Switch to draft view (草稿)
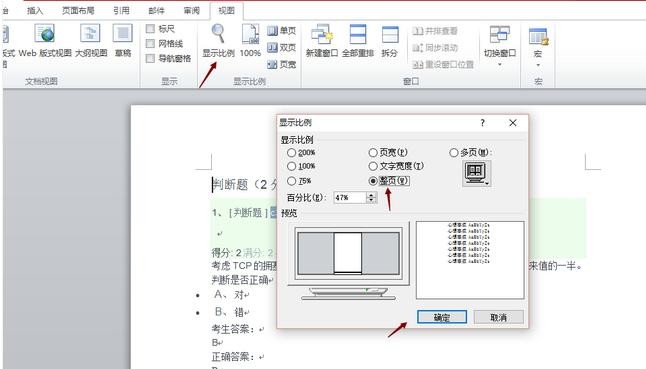The height and width of the screenshot is (369, 646). pyautogui.click(x=123, y=40)
